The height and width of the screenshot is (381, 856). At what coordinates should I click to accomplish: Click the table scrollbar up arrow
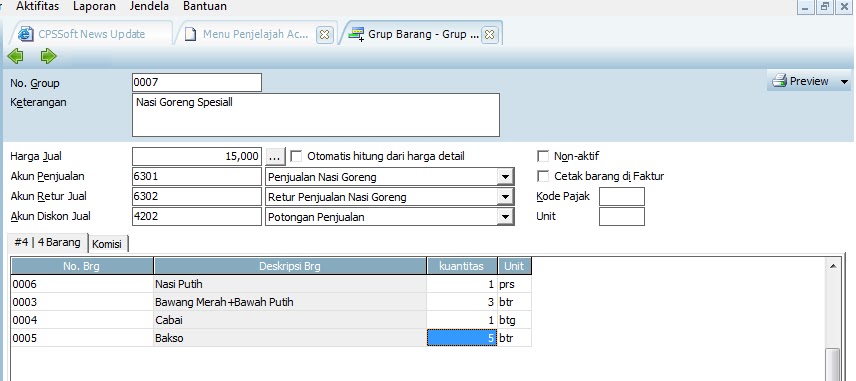coord(833,266)
